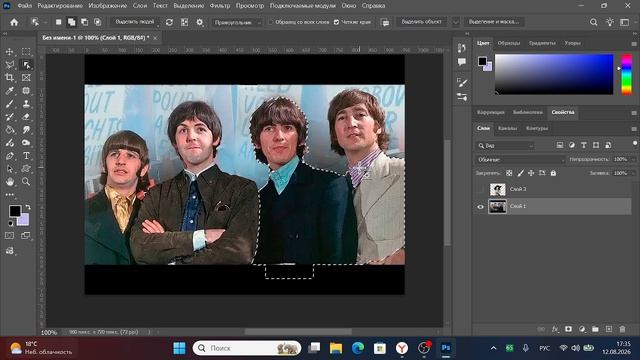Show the Слой 2 layer visibility
The image size is (640, 360).
(480, 189)
